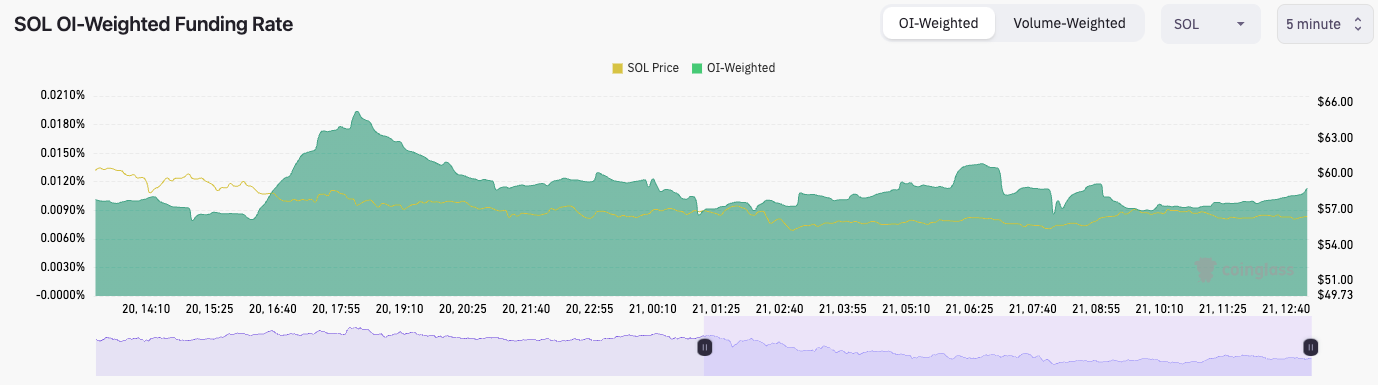
Task: Click the 0.0150% y-axis label
Action: 63,153
